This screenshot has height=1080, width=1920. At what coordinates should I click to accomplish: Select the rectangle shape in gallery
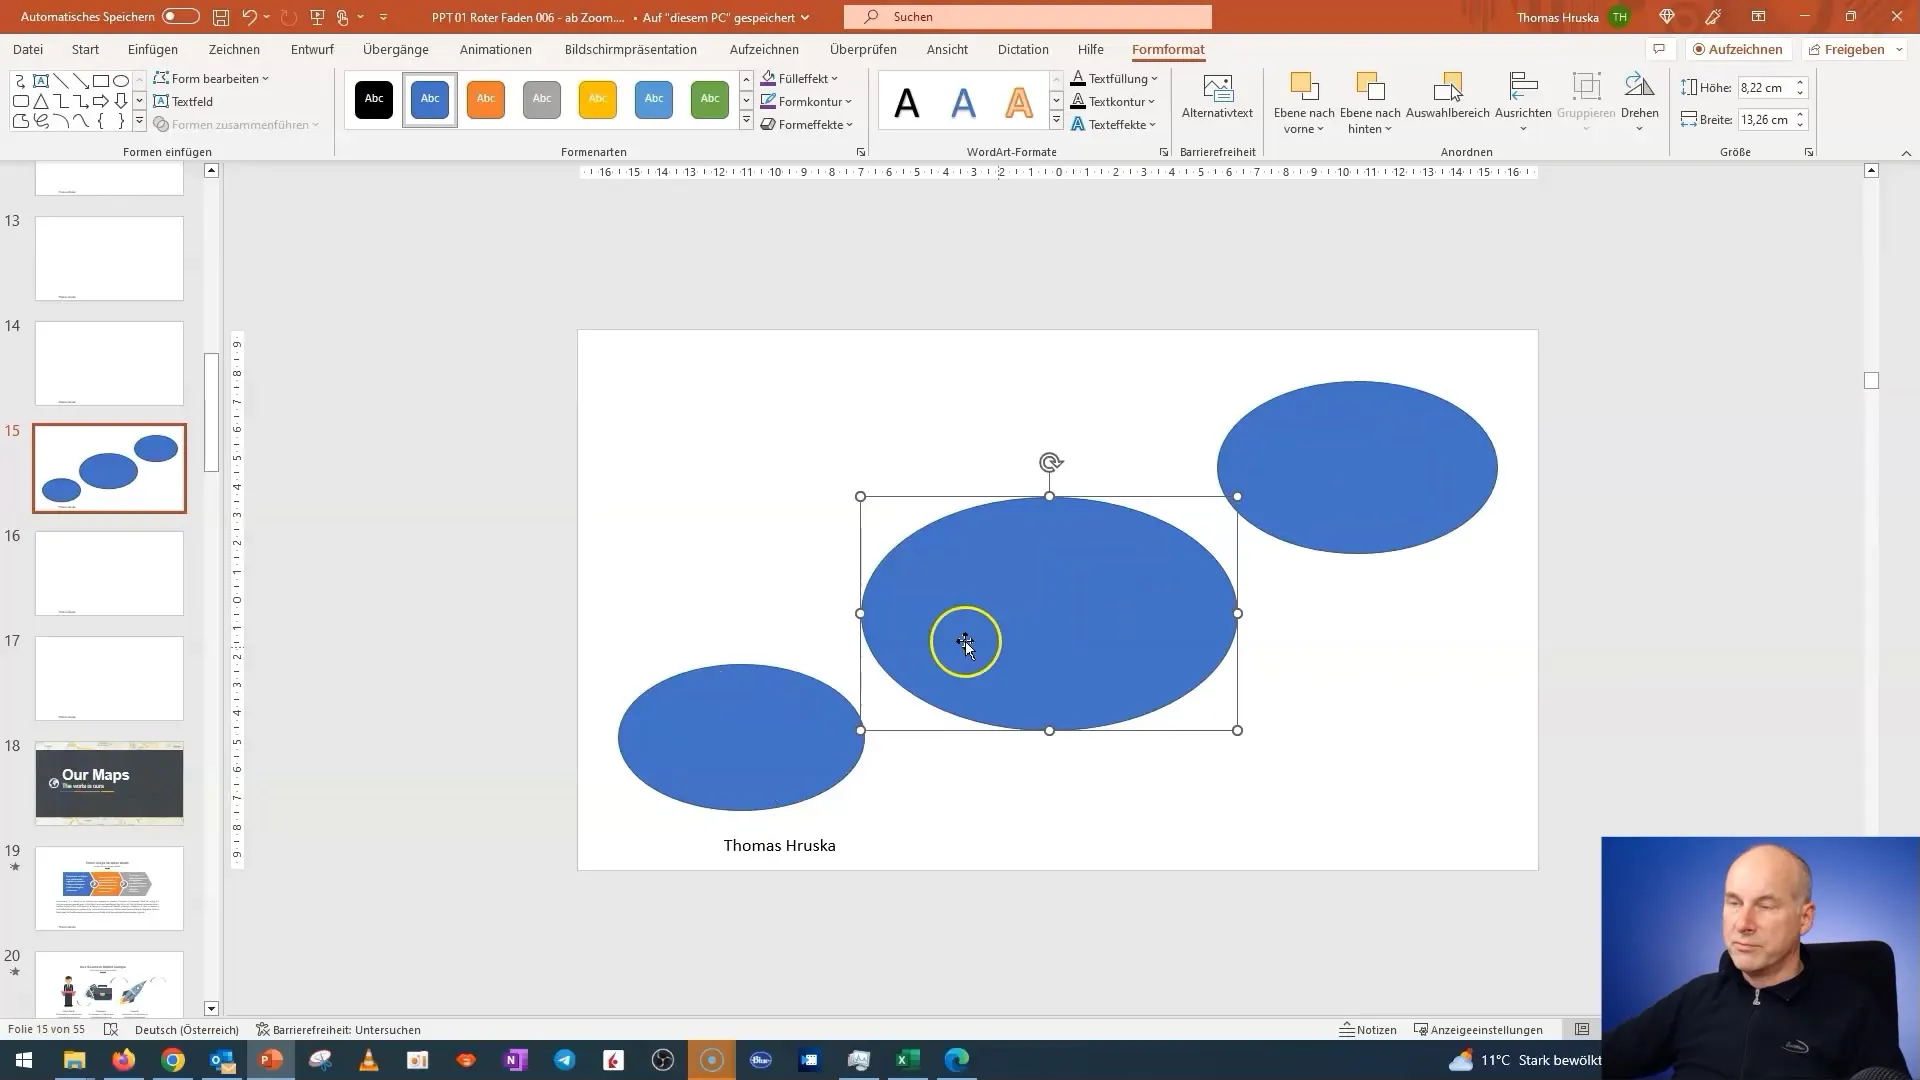101,81
